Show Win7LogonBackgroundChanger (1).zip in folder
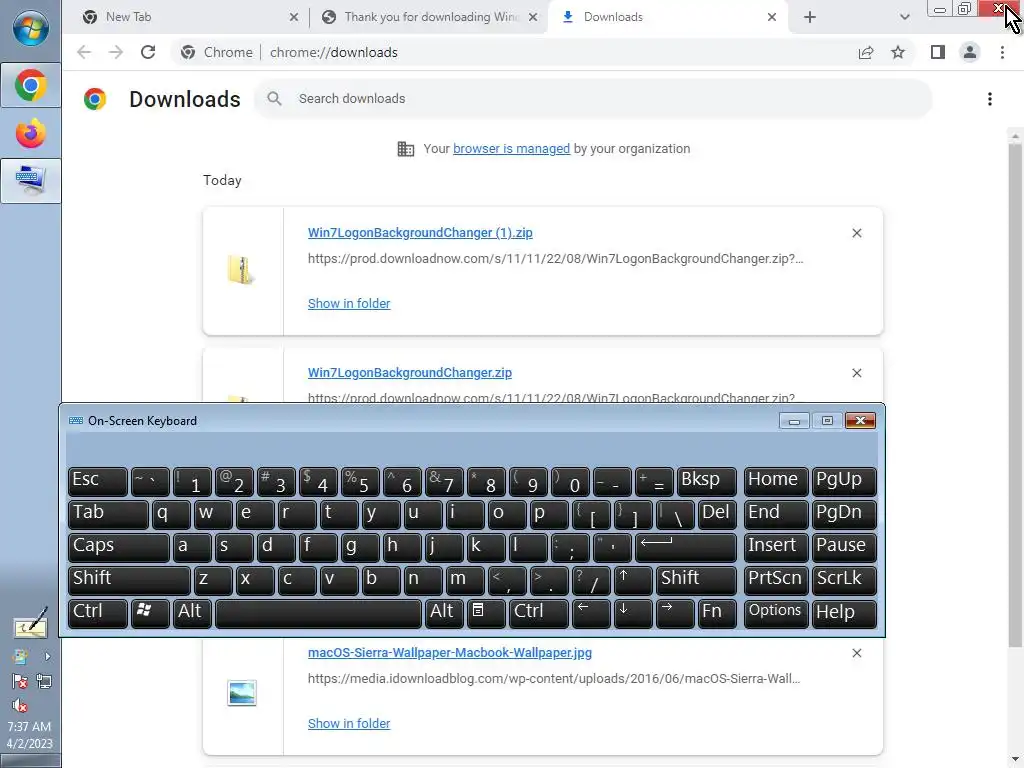The height and width of the screenshot is (768, 1024). point(349,304)
